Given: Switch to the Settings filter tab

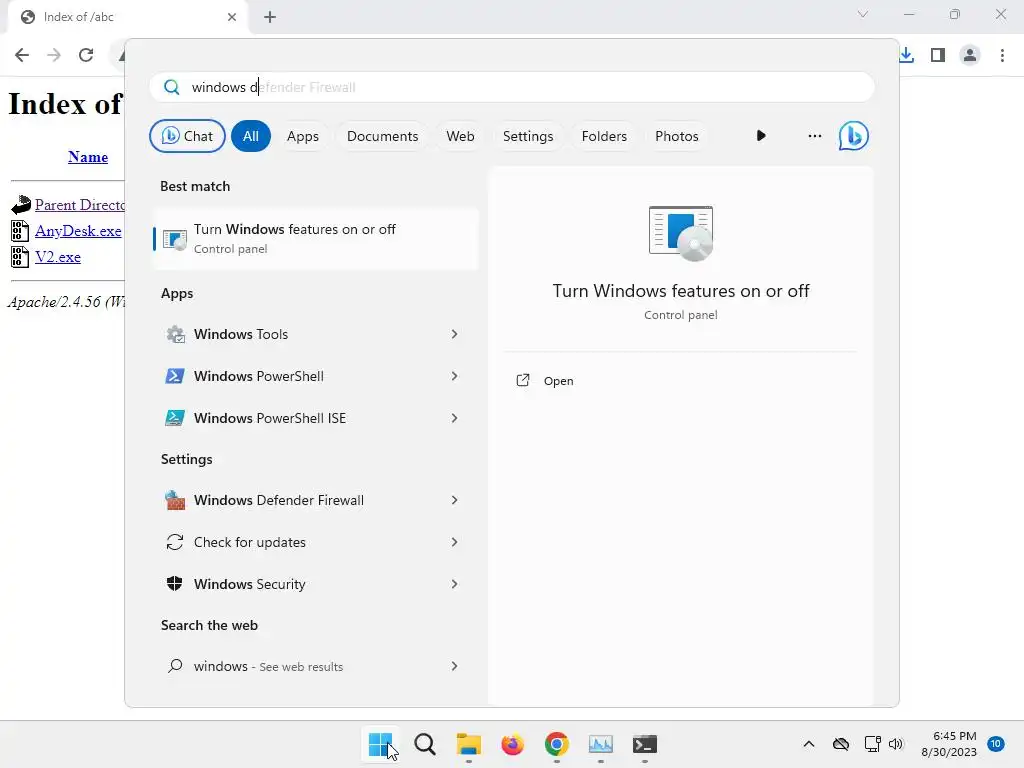Looking at the screenshot, I should coord(528,136).
